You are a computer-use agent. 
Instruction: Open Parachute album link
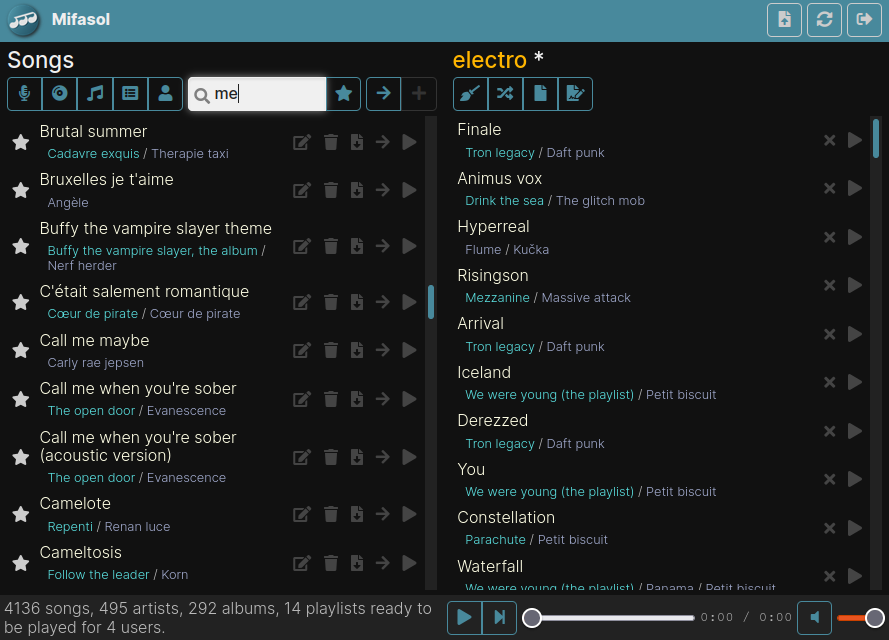click(x=496, y=540)
